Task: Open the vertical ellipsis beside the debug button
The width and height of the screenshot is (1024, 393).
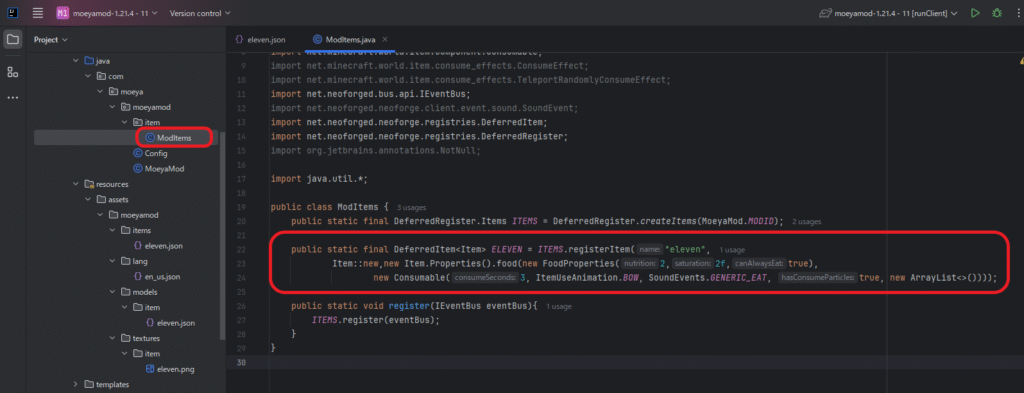Action: tap(1017, 13)
